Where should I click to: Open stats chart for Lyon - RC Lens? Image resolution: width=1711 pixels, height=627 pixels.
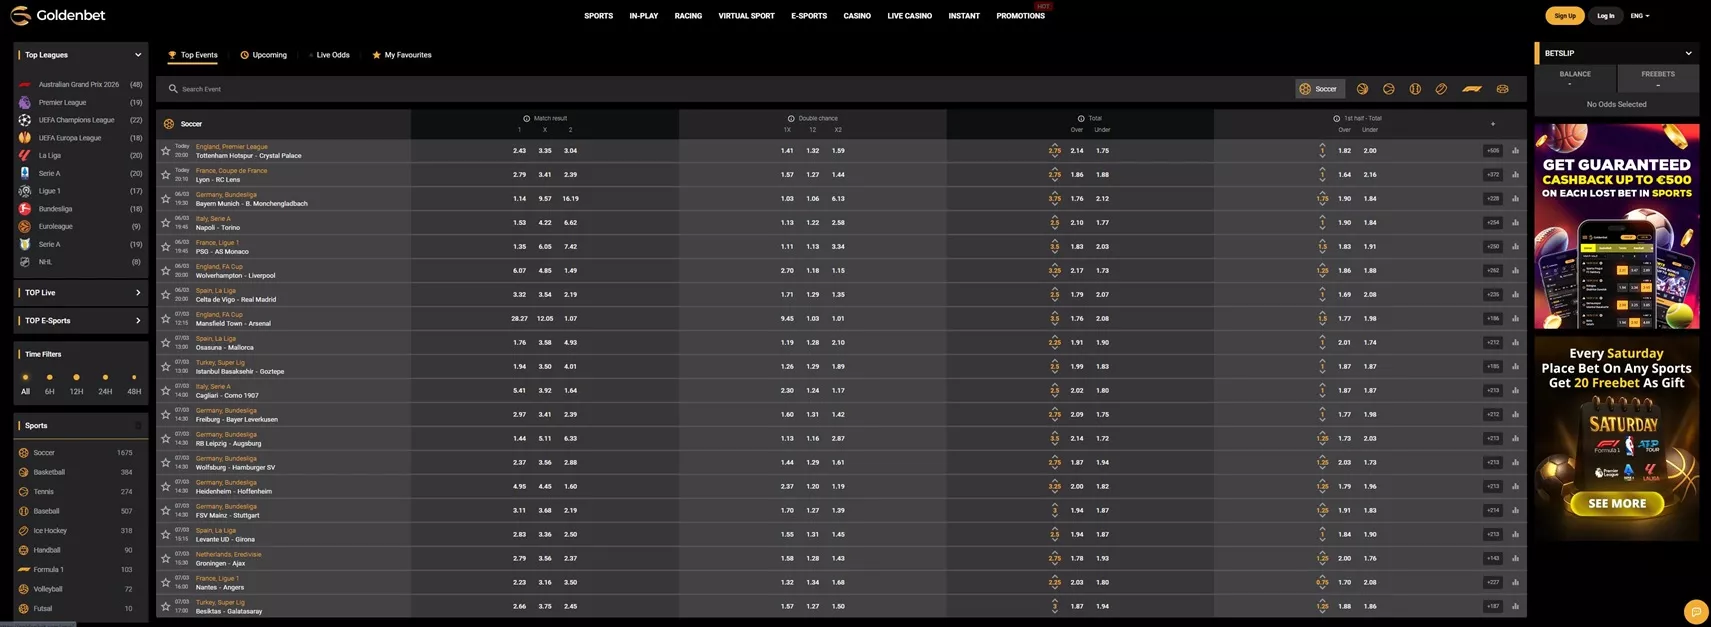(1515, 175)
